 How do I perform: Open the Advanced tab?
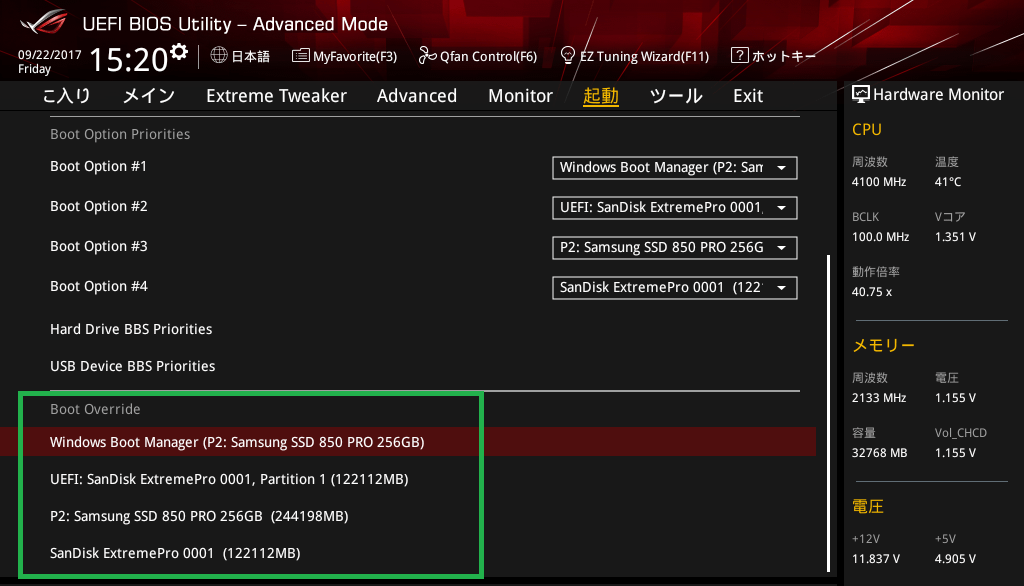pos(417,96)
